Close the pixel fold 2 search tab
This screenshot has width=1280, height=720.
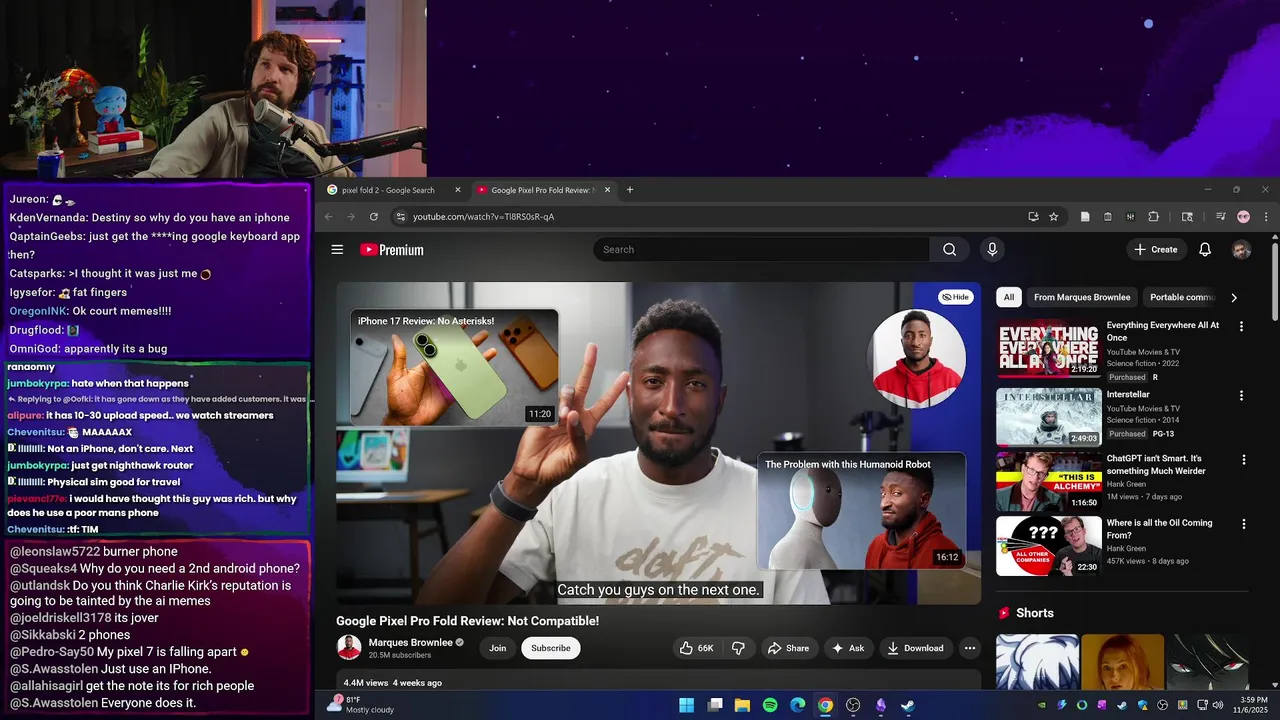pyautogui.click(x=458, y=190)
